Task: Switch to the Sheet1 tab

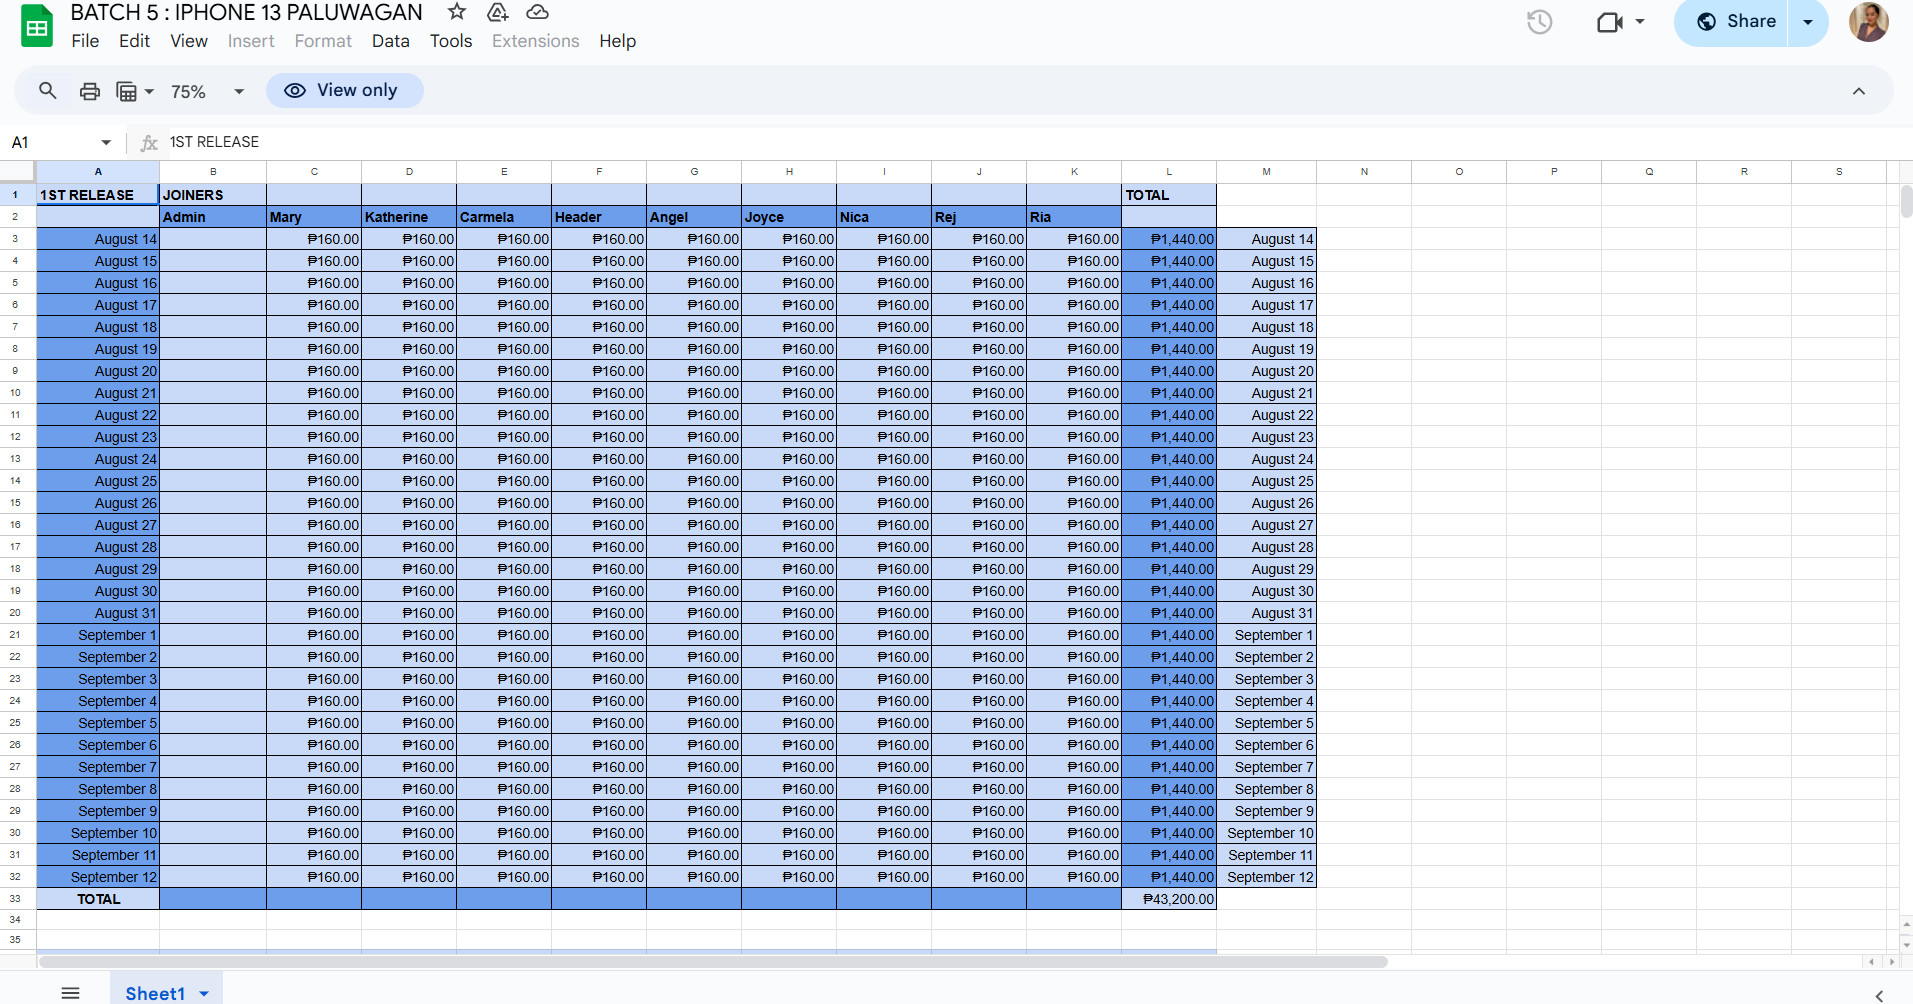Action: click(x=155, y=993)
